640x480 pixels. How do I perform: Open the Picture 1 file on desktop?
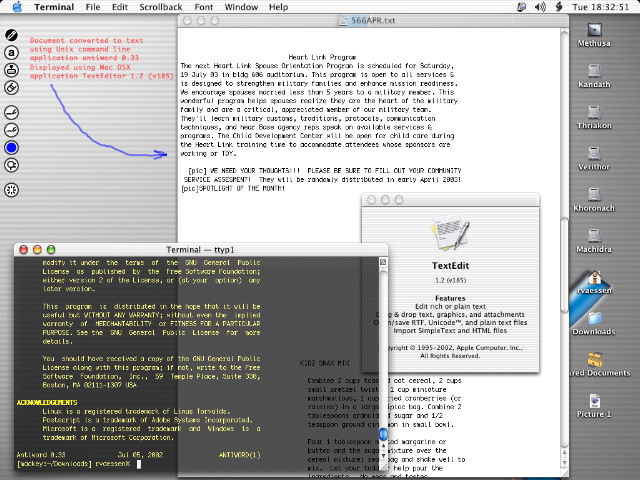[594, 402]
